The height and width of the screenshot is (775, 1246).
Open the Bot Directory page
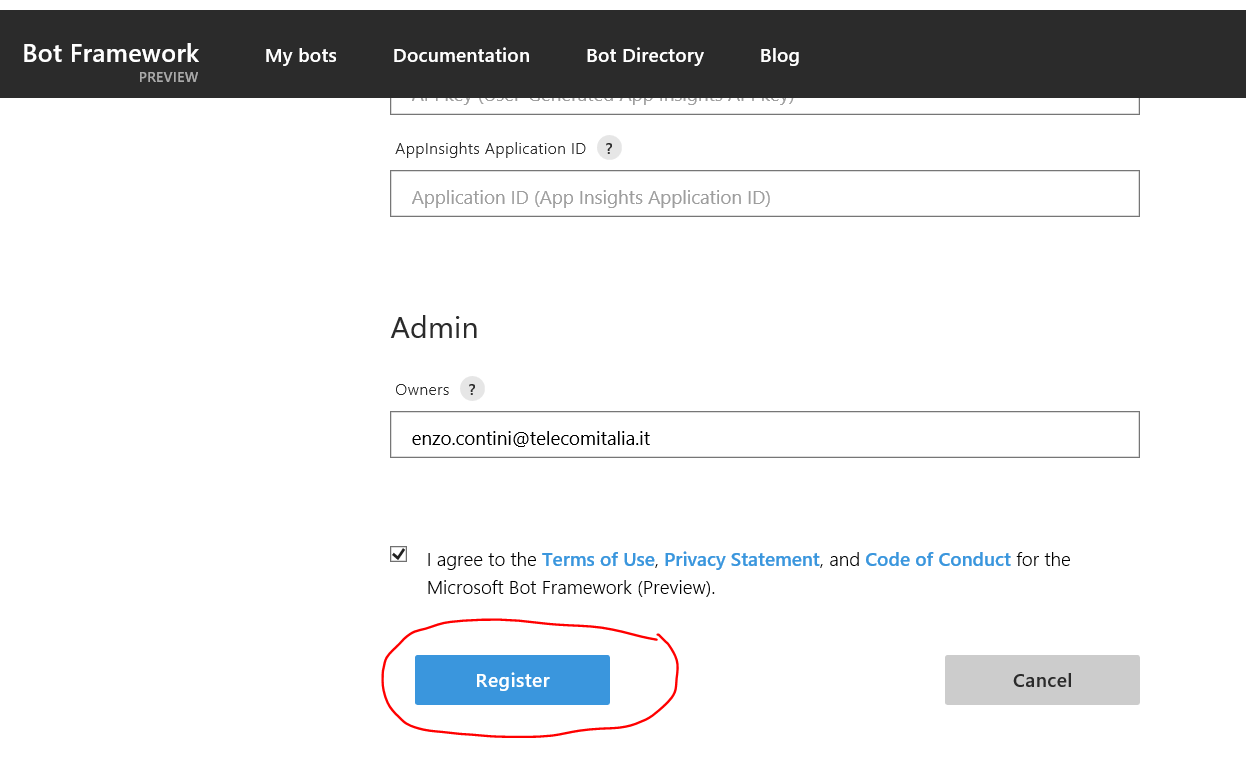point(645,56)
